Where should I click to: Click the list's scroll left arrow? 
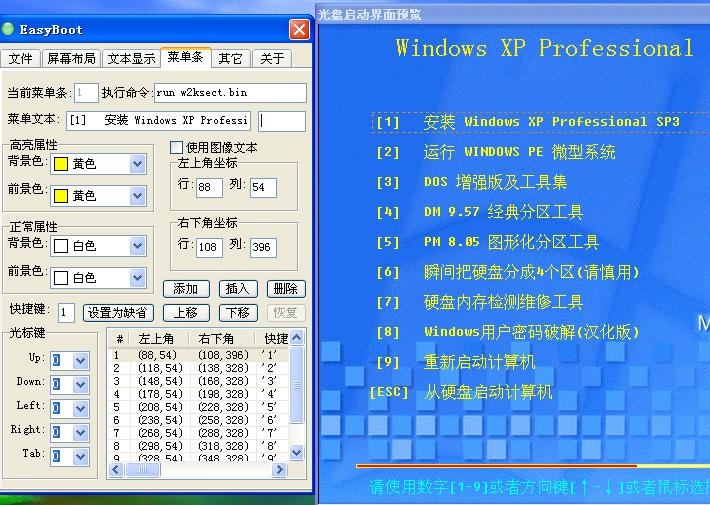116,470
